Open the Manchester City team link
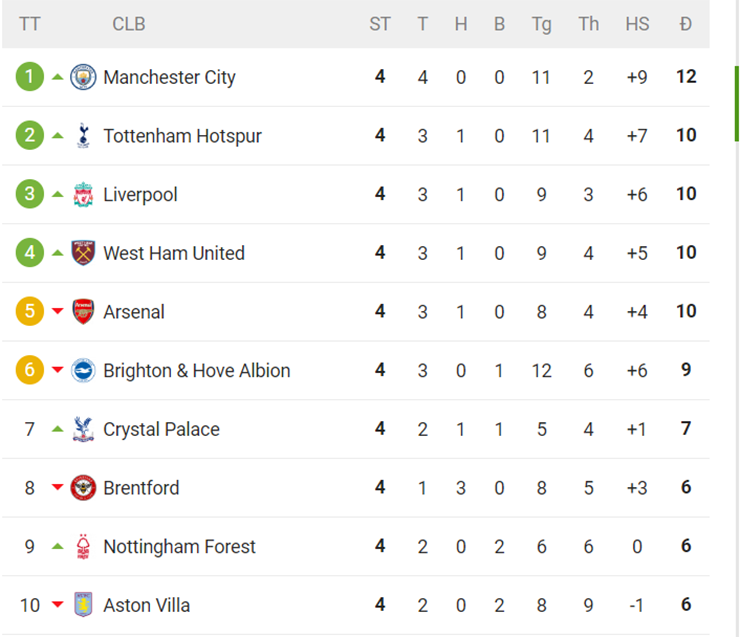Screen dimensions: 740x637 click(169, 77)
